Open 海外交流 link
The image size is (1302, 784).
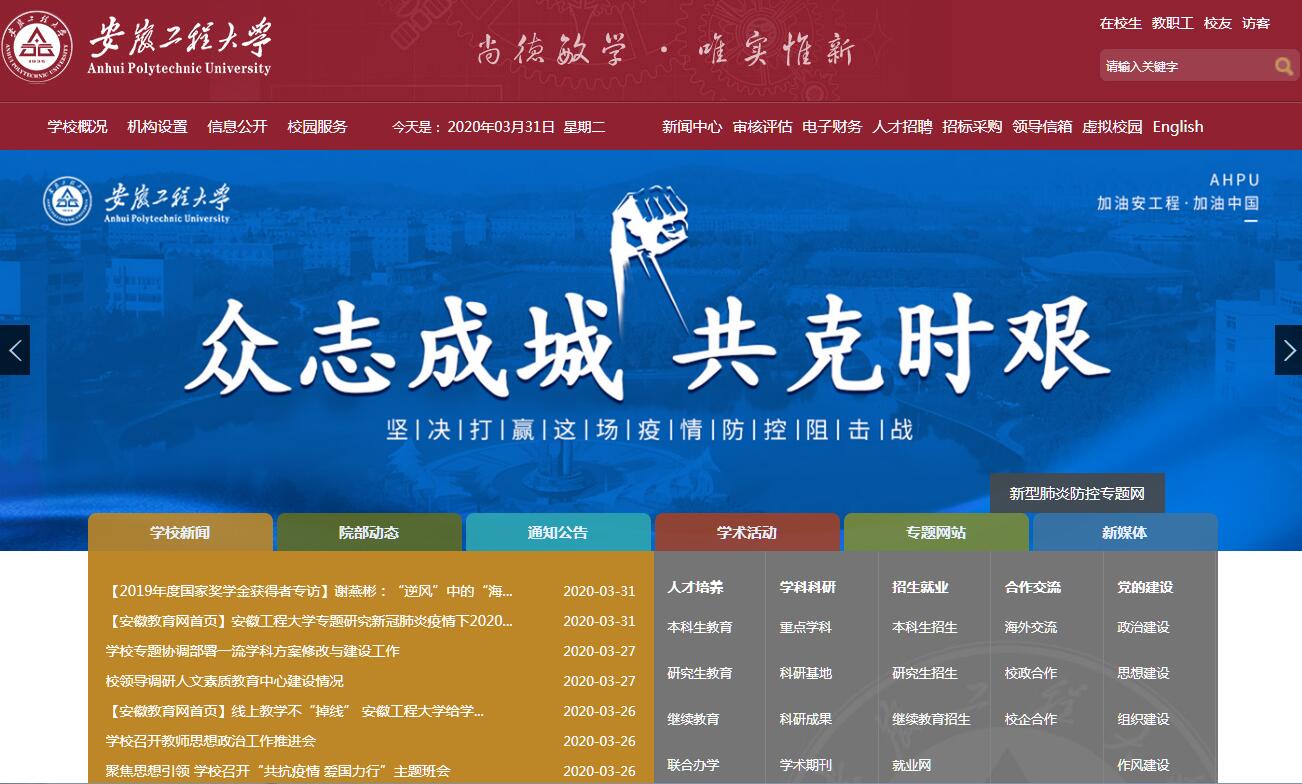1031,627
